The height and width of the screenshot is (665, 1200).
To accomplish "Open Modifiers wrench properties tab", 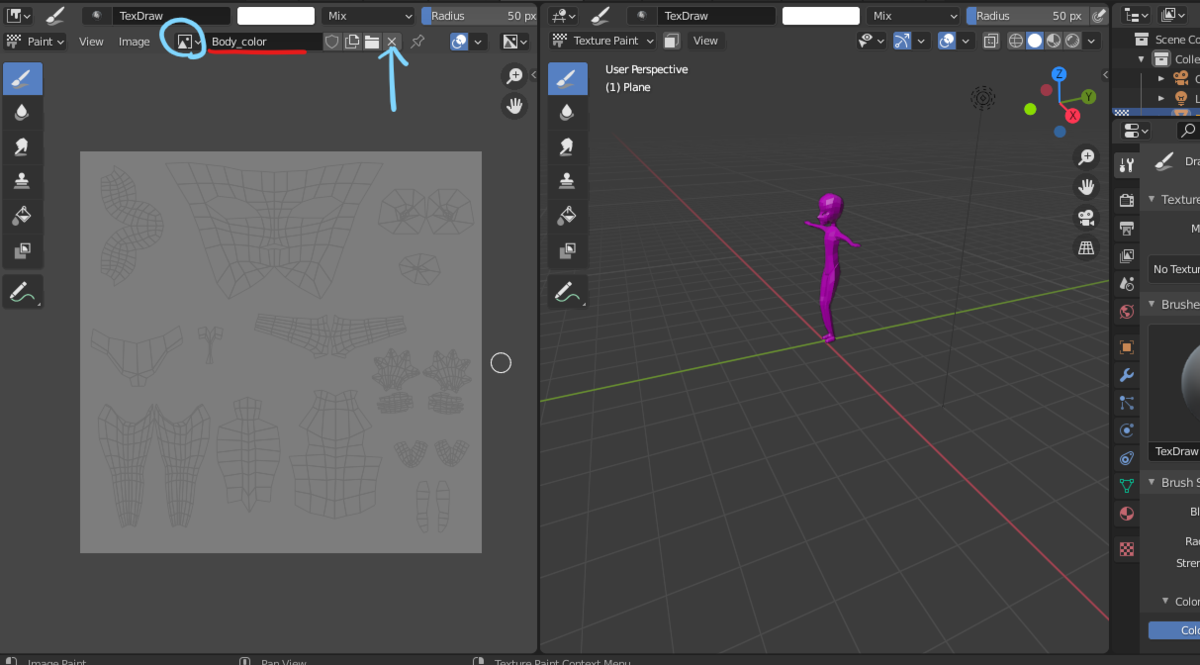I will click(1127, 375).
